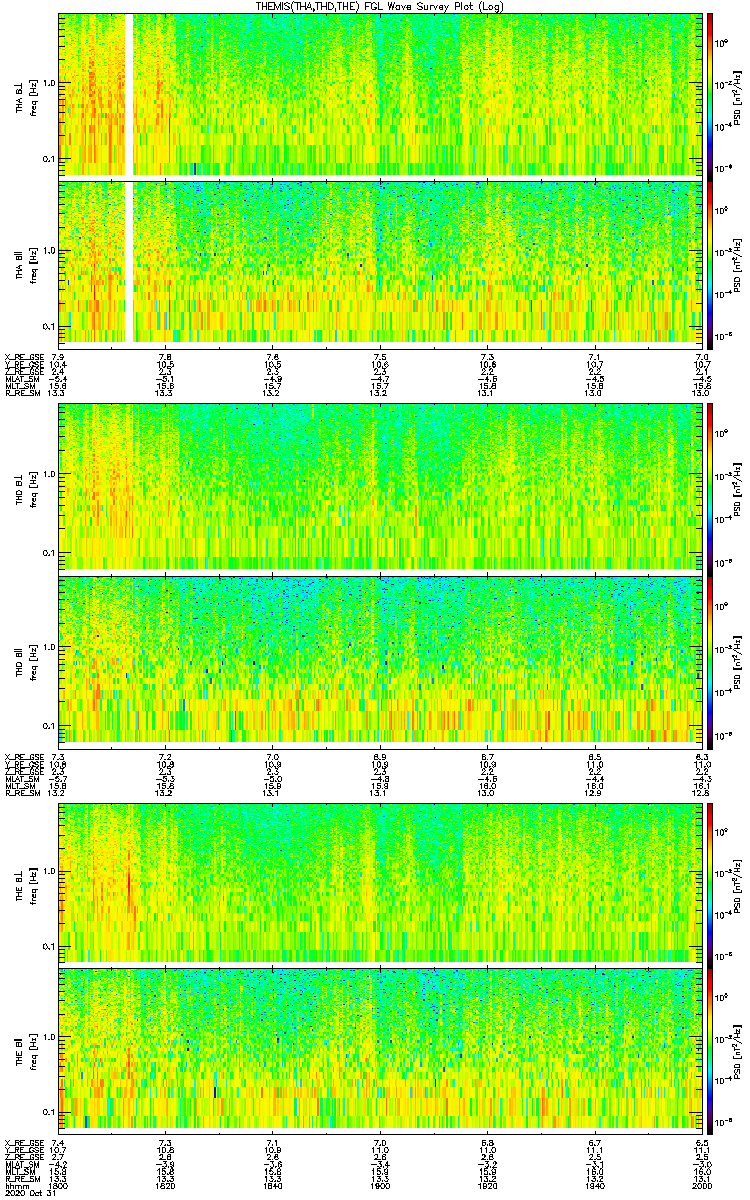Click inside the THE B-parallel spectrogram panel
Viewport: 750px width, 1200px height.
[380, 1049]
